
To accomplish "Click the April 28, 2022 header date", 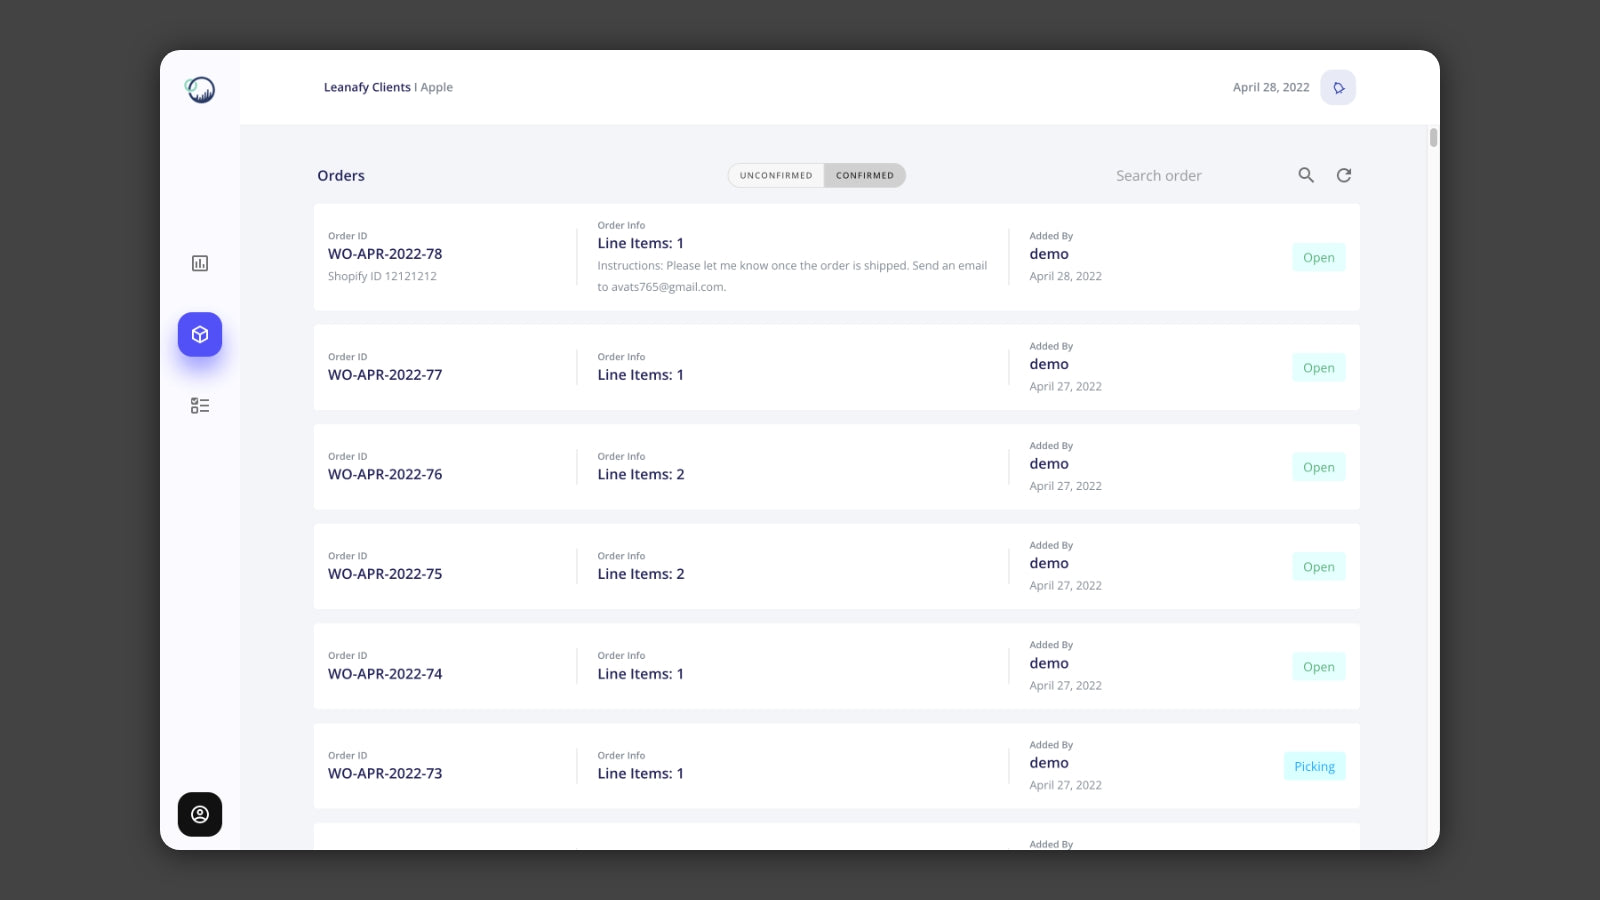I will [1270, 88].
